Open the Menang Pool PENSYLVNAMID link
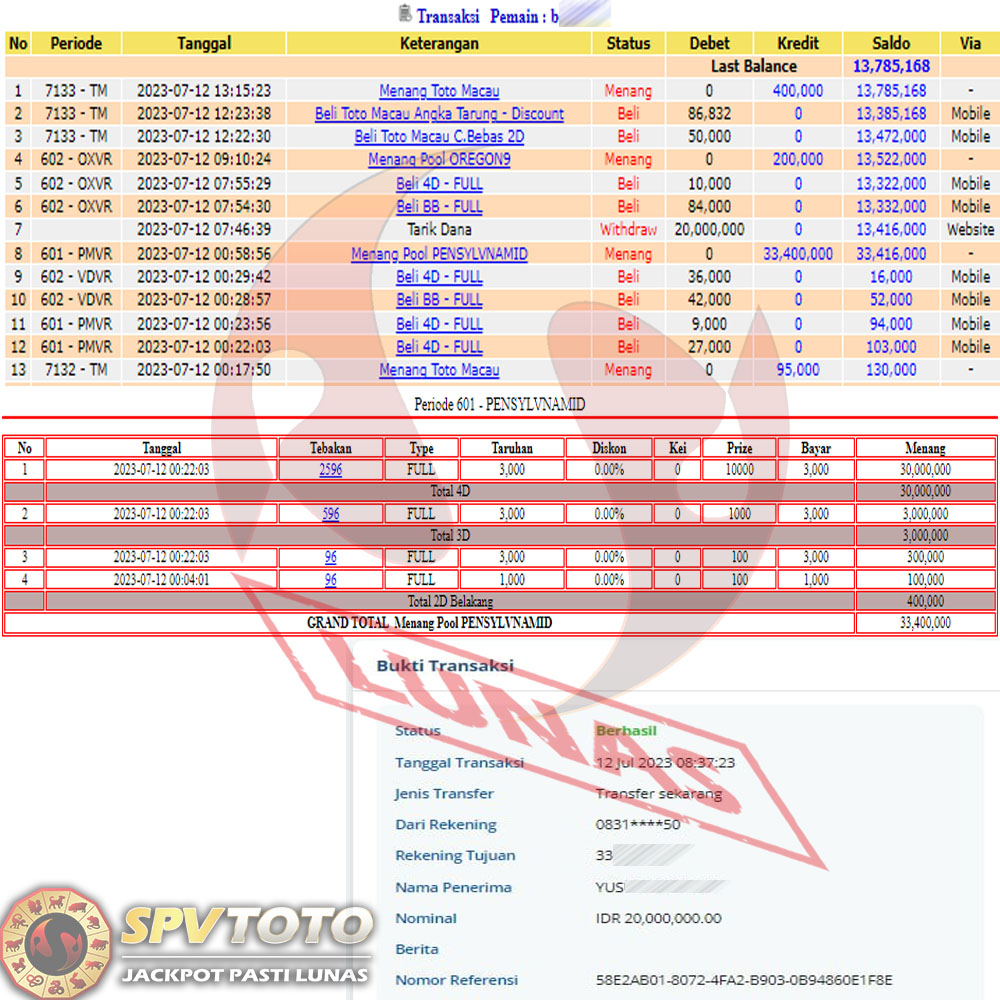1000x1000 pixels. click(x=439, y=254)
